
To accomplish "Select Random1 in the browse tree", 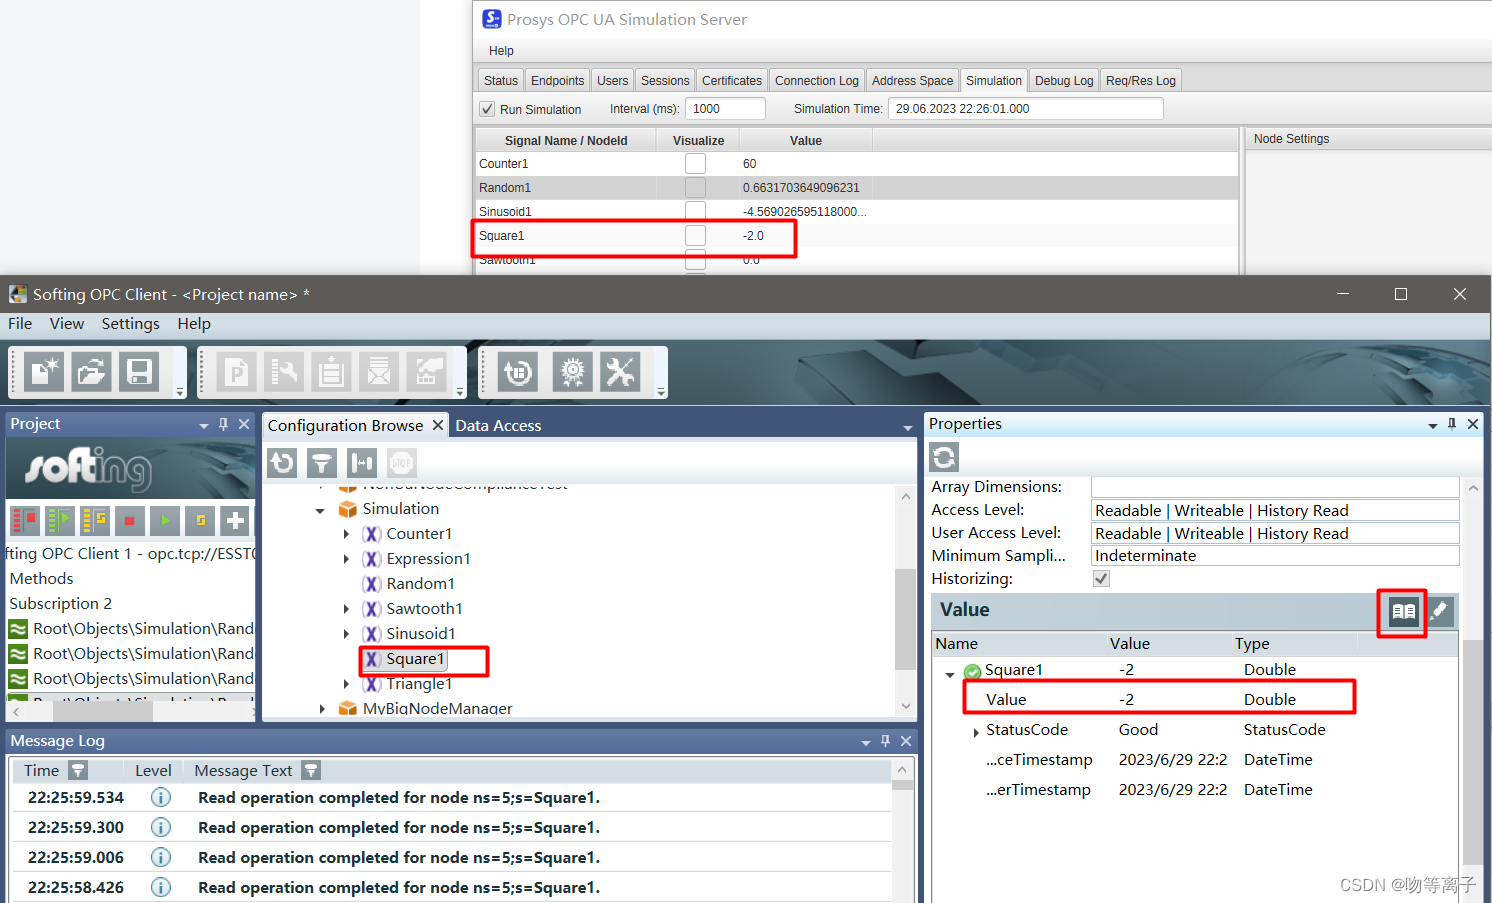I will click(421, 584).
